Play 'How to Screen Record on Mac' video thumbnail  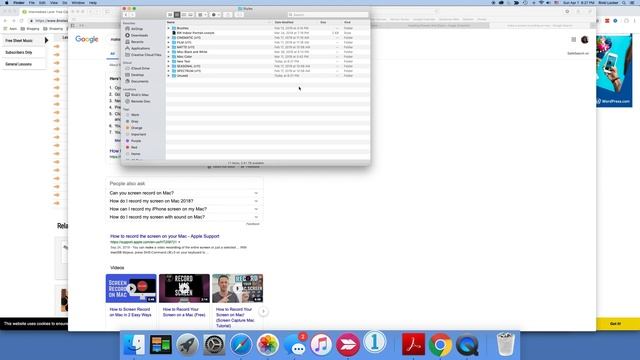coord(131,289)
